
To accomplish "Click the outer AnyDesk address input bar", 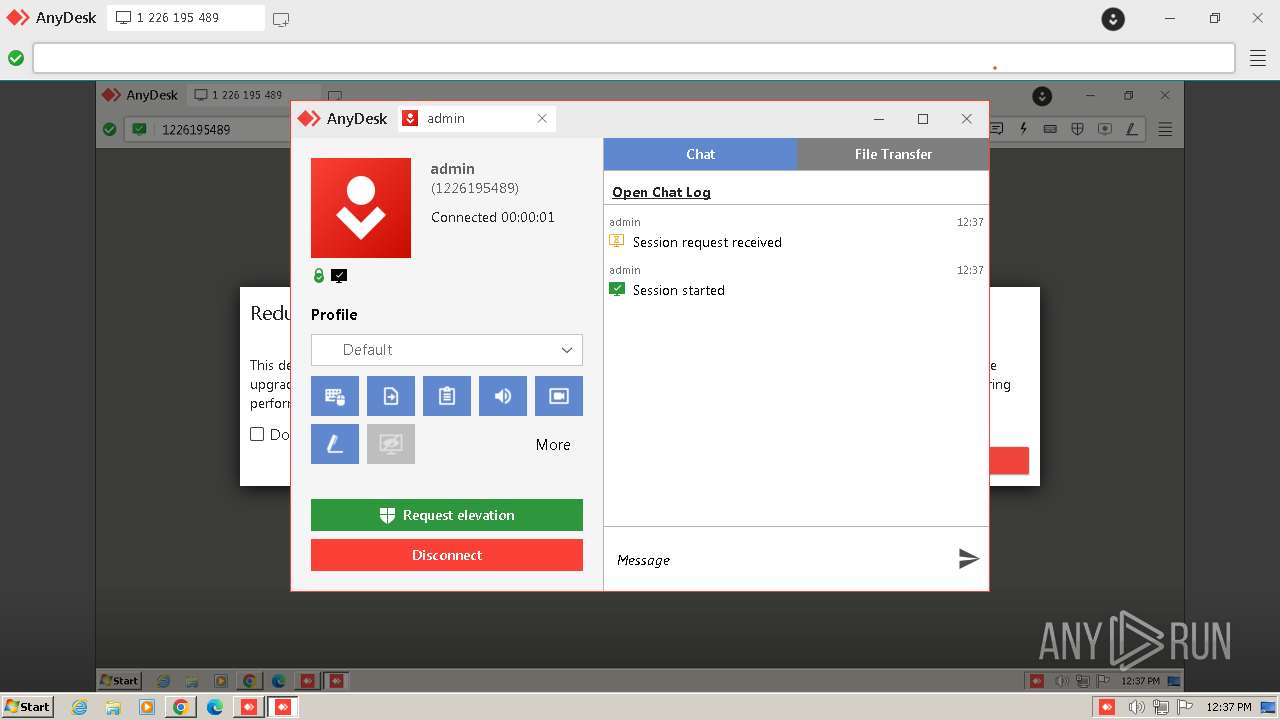I will (x=634, y=58).
